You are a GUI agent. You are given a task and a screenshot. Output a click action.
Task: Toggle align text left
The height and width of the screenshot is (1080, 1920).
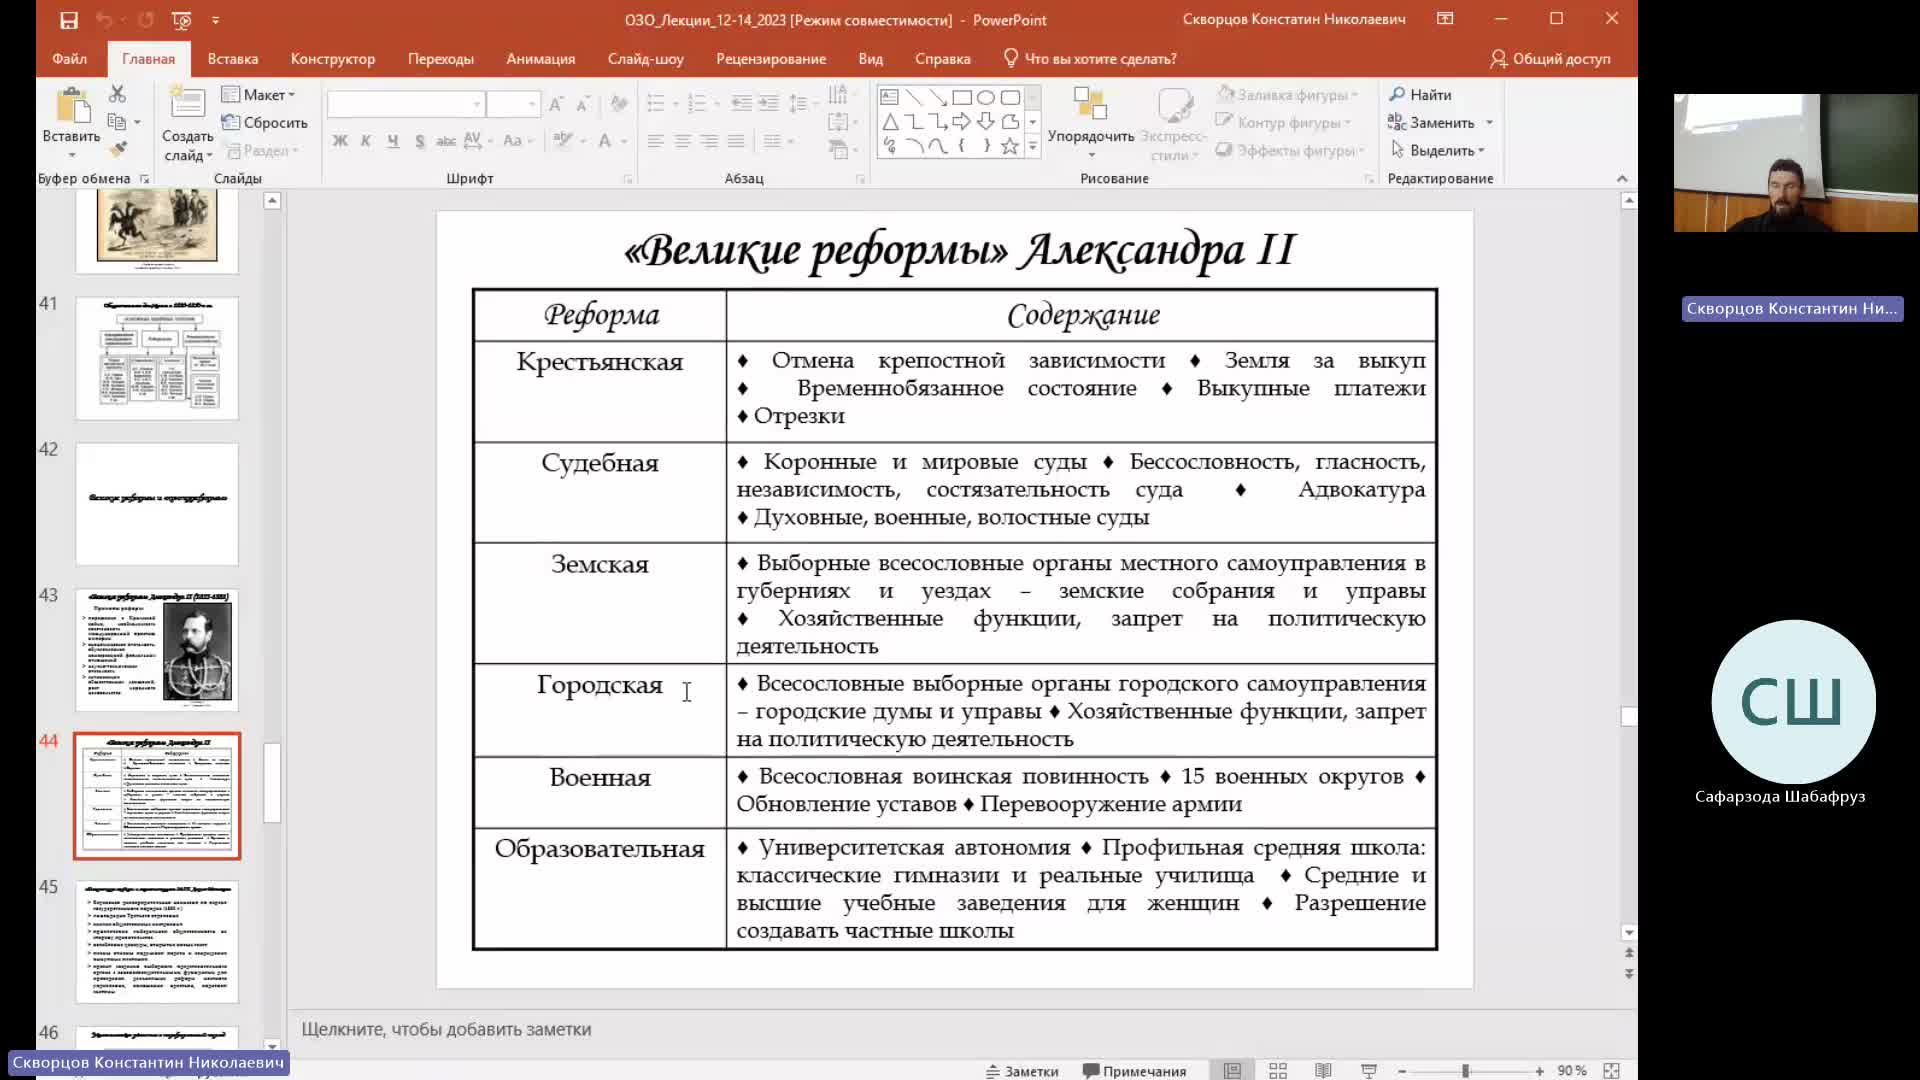656,141
